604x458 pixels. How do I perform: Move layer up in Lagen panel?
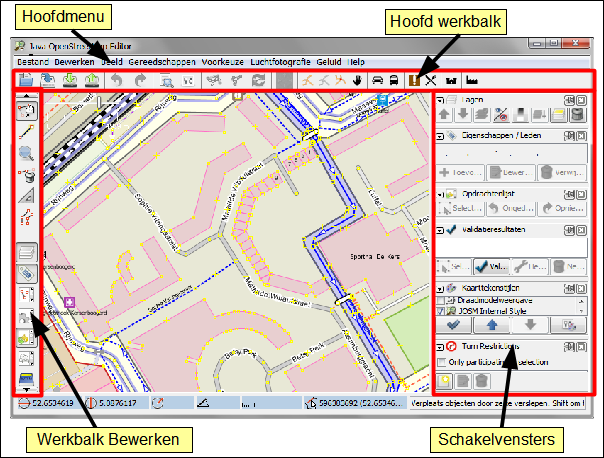click(444, 114)
